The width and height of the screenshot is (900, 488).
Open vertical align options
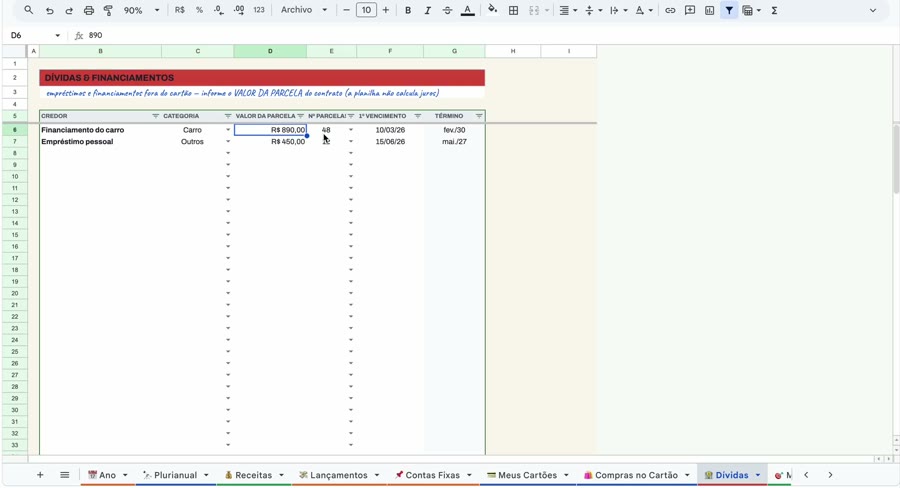(593, 10)
